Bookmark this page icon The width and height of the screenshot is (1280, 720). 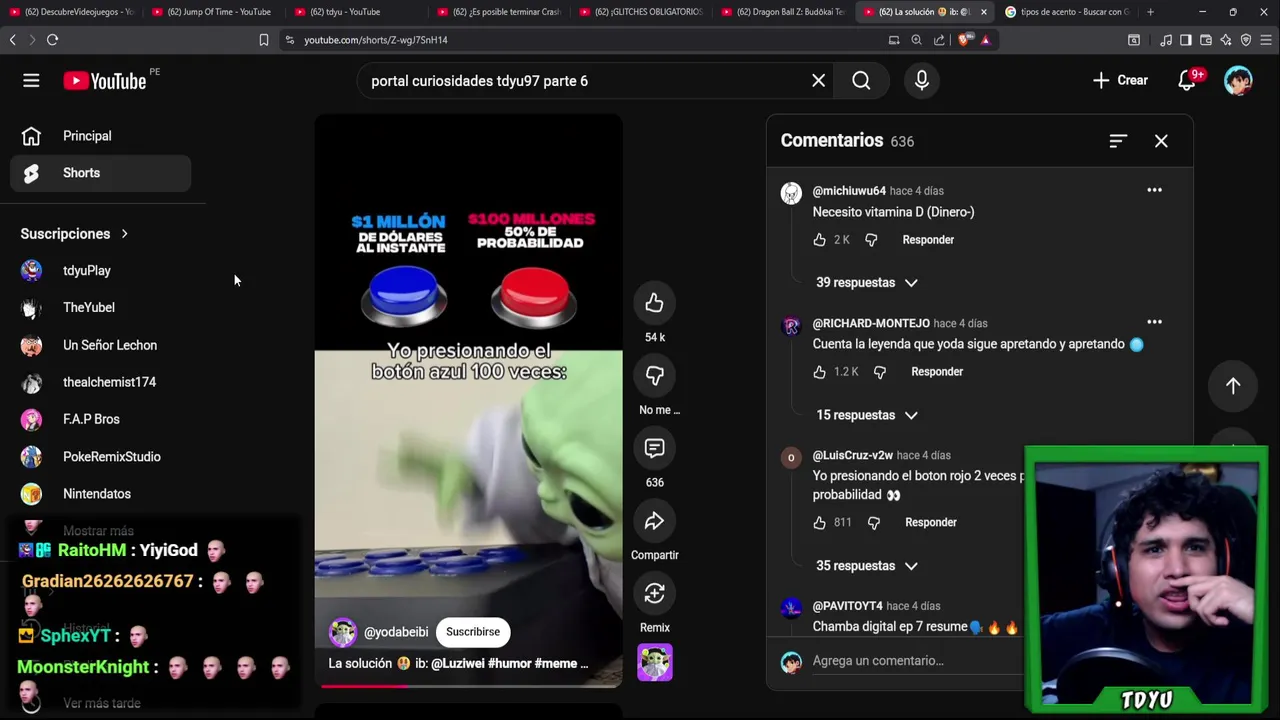click(264, 40)
